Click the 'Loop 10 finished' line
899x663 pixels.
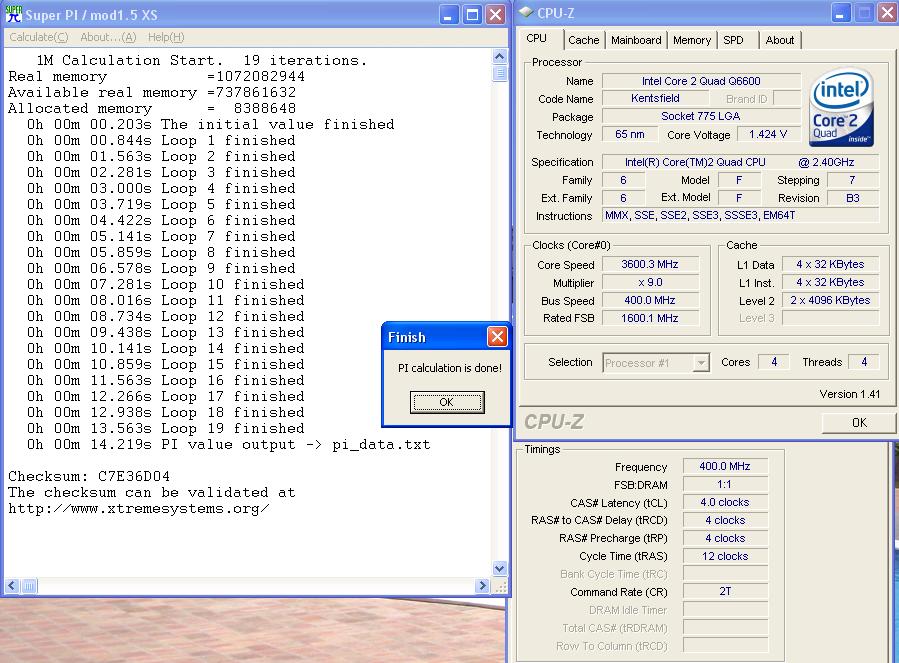click(x=166, y=284)
